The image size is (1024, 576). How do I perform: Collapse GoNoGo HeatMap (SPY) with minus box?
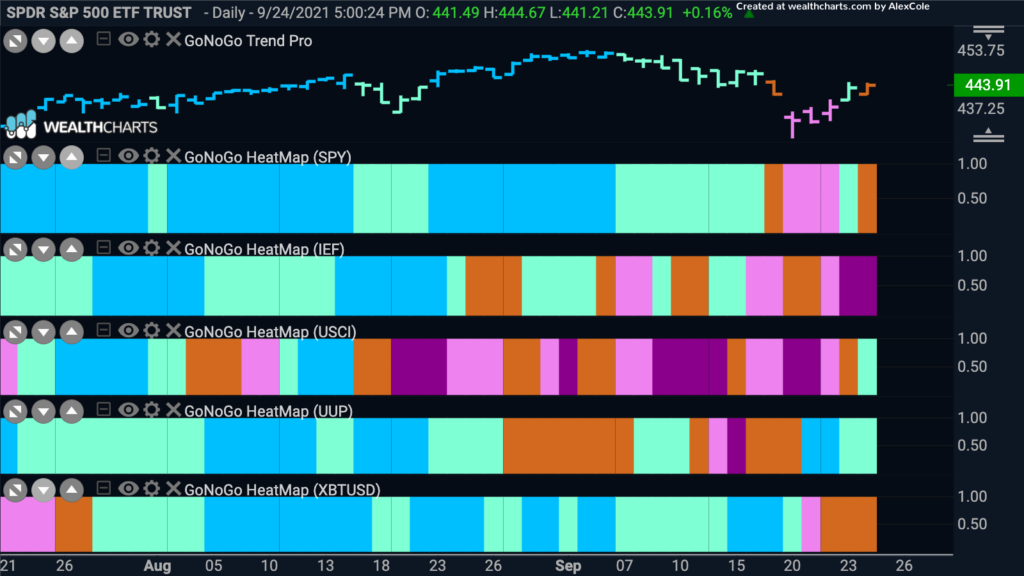(x=103, y=155)
